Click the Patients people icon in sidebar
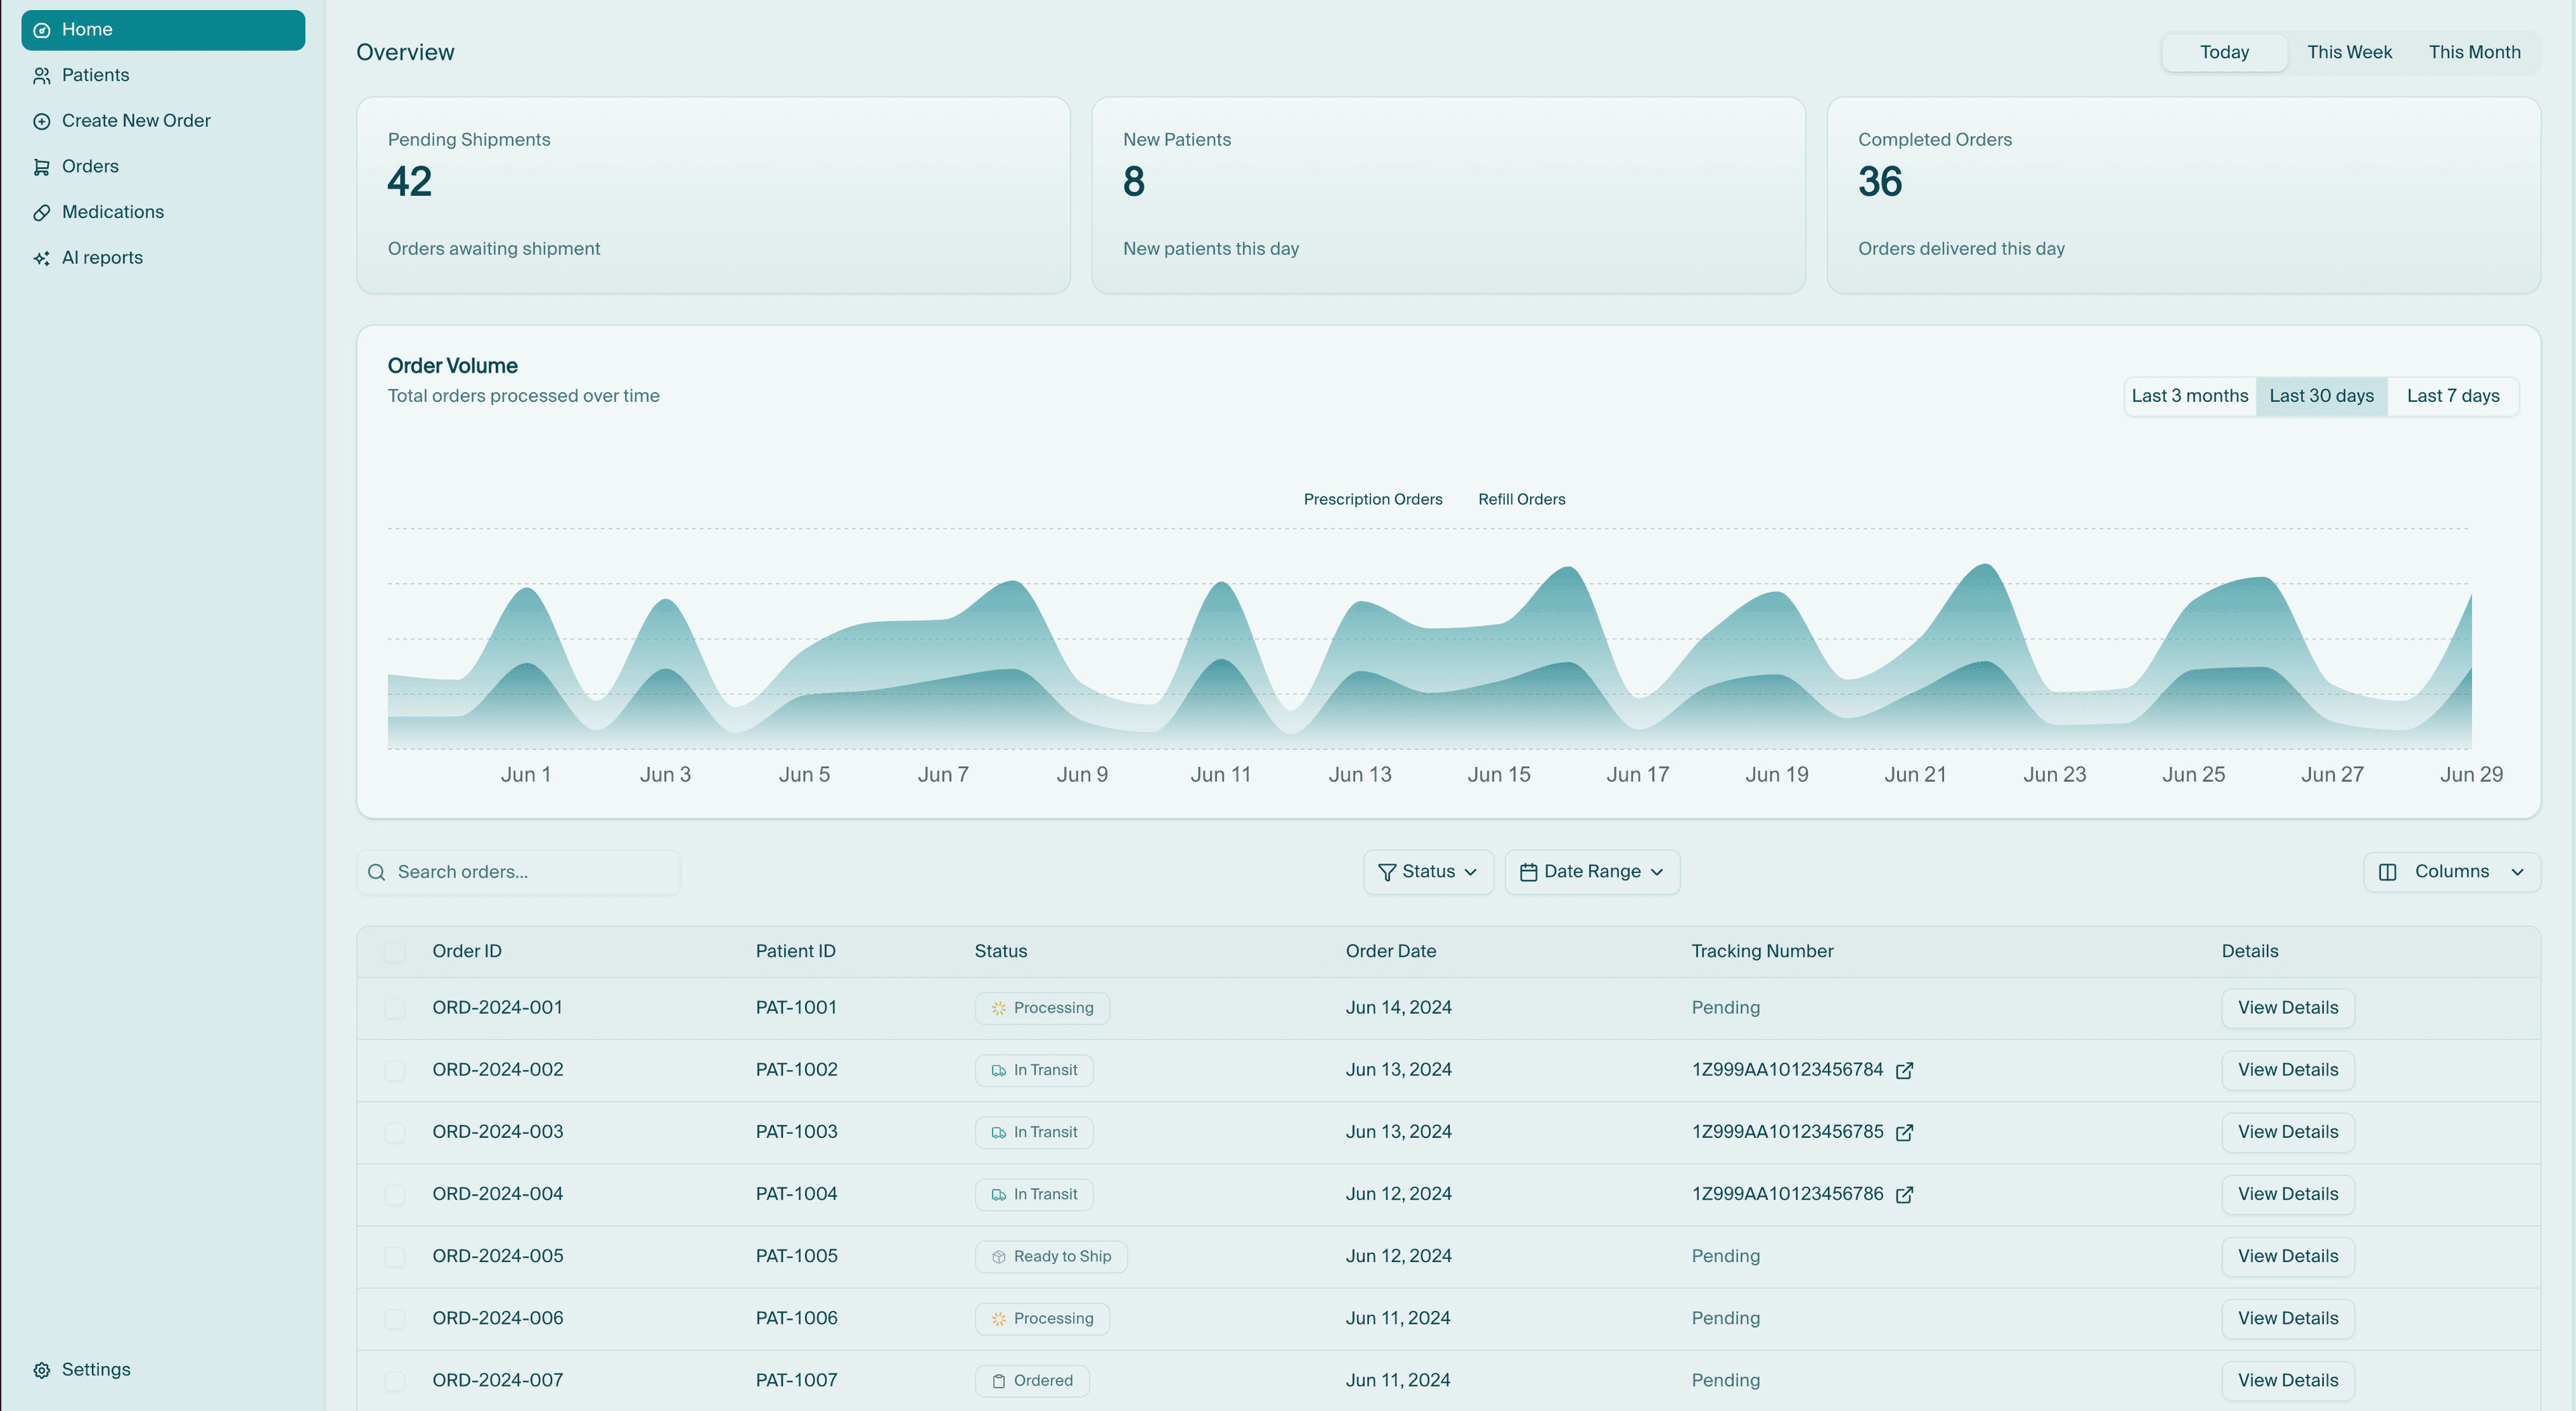This screenshot has height=1411, width=2576. click(x=41, y=76)
